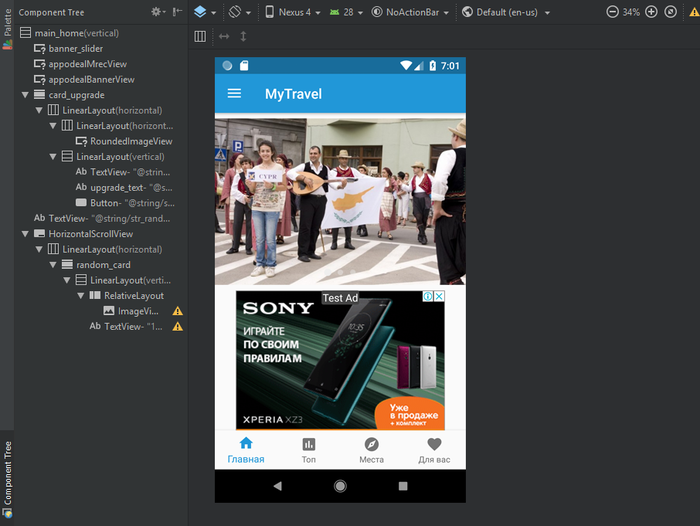Collapse the HorizontalScrollView tree node
Screen dimensions: 700x526
coord(25,233)
